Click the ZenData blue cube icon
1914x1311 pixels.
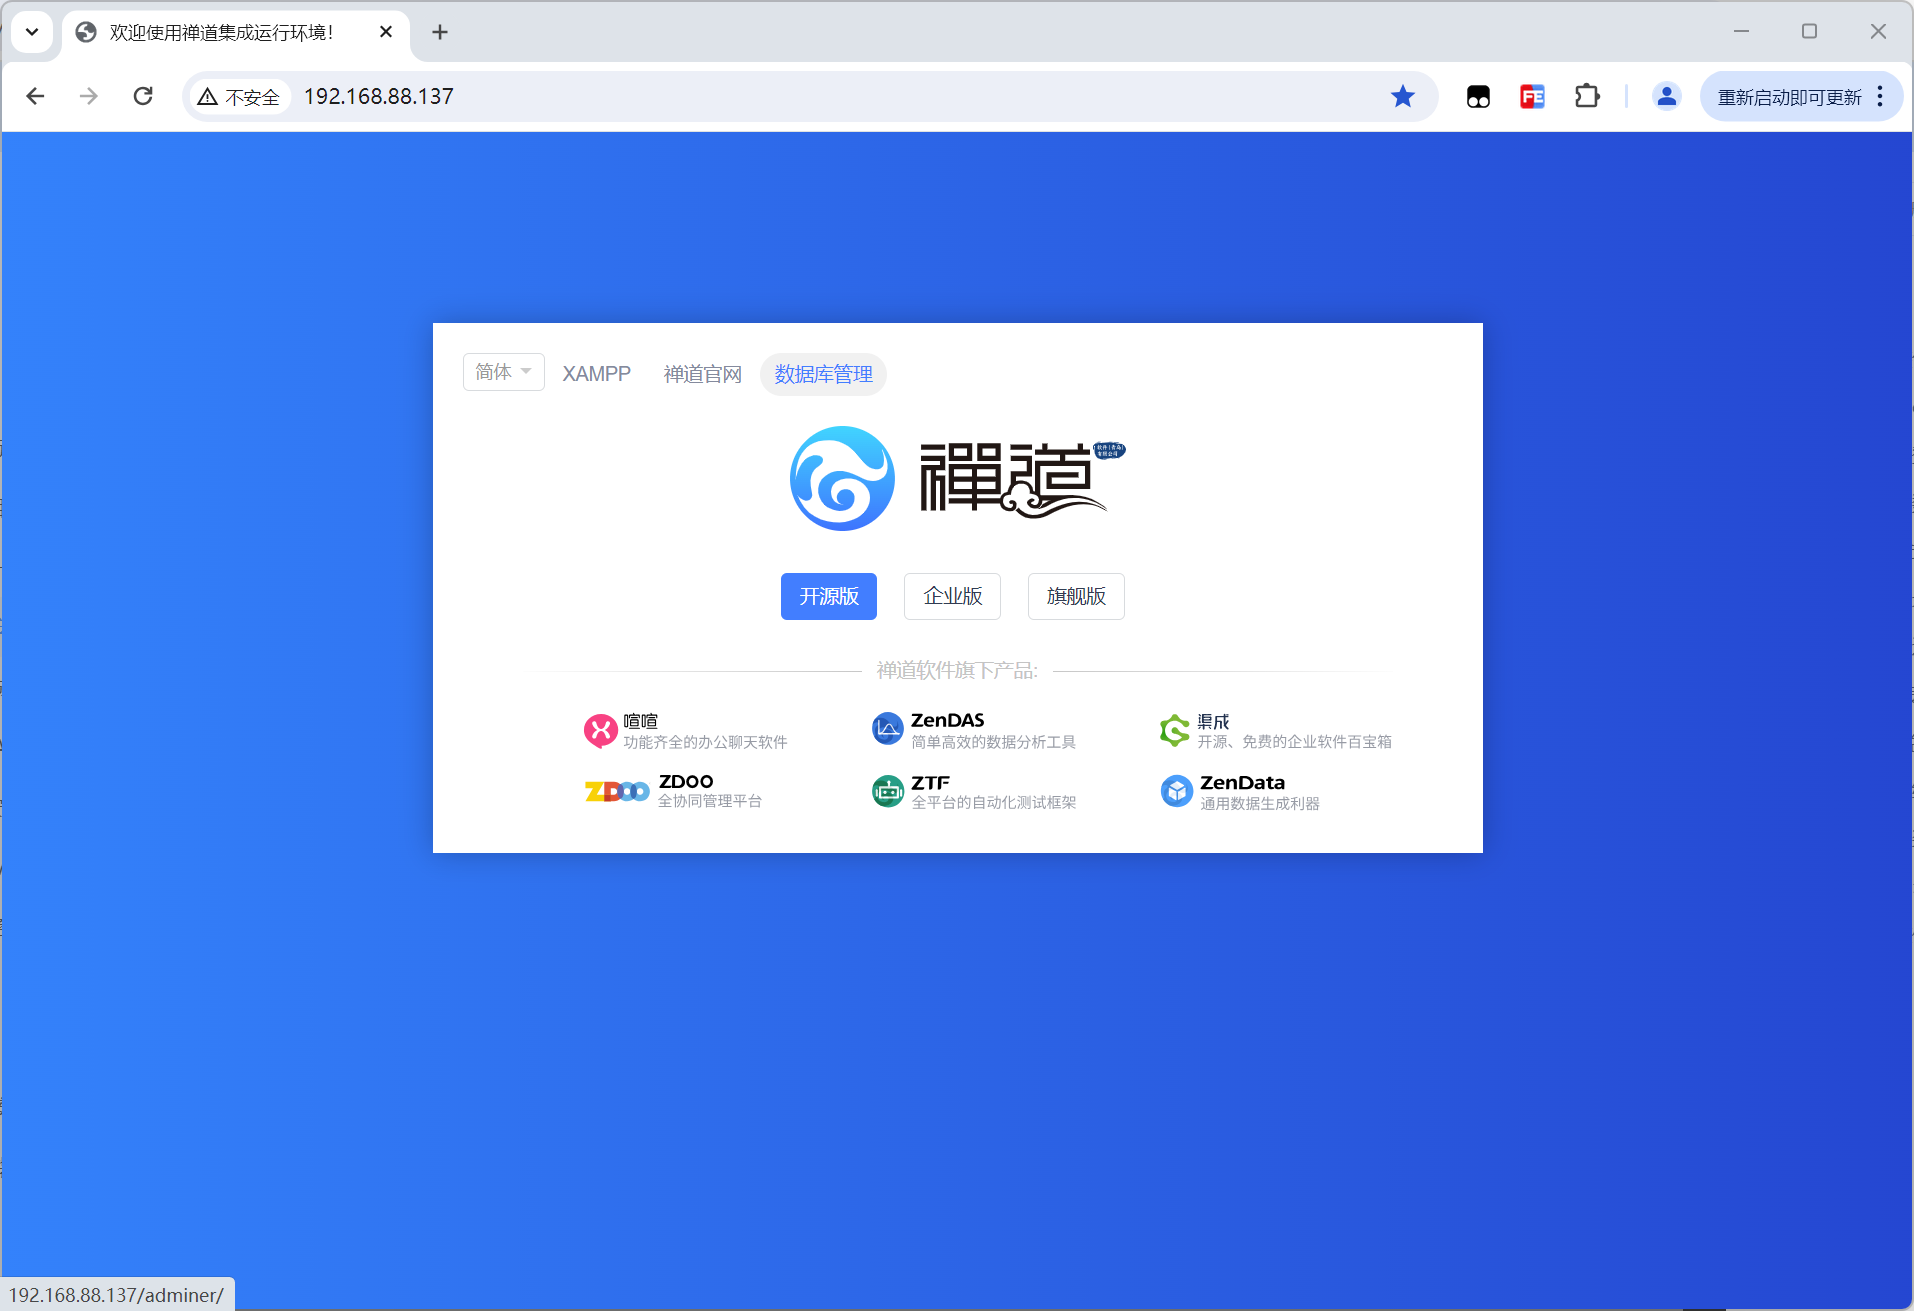pos(1176,791)
